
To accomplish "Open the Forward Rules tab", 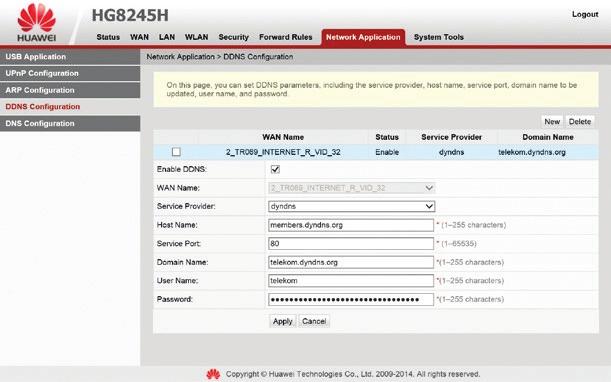I will point(286,37).
